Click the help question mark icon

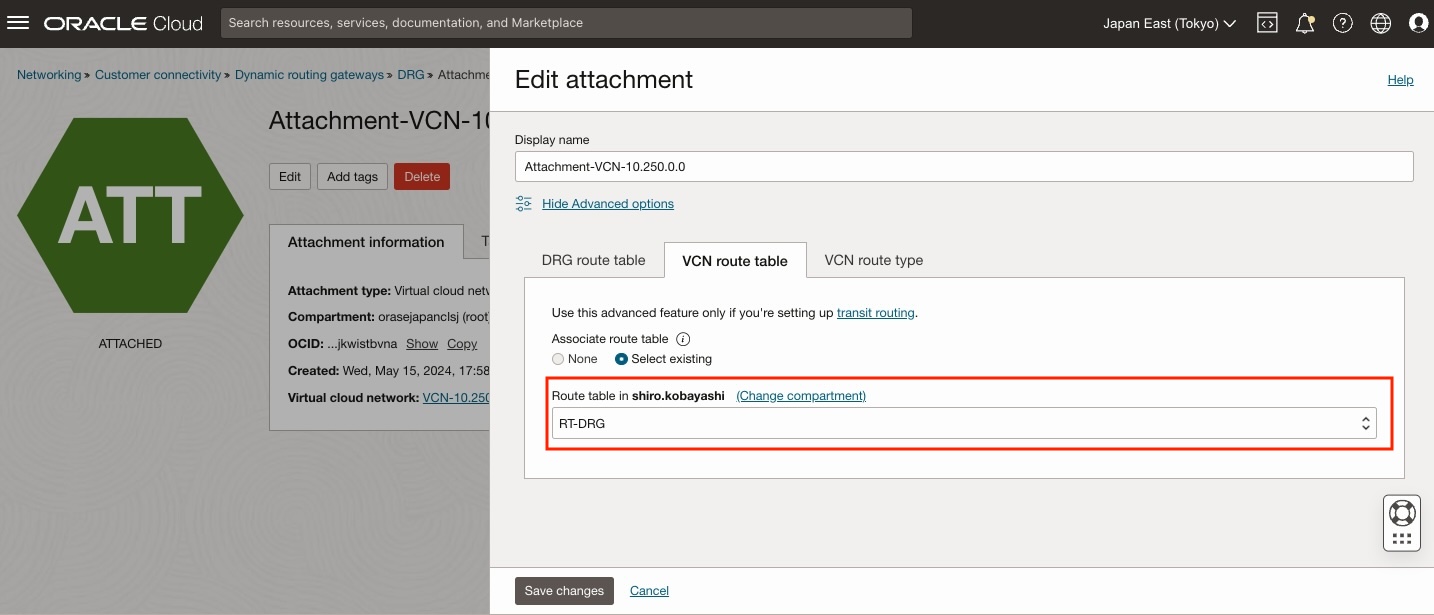1343,22
